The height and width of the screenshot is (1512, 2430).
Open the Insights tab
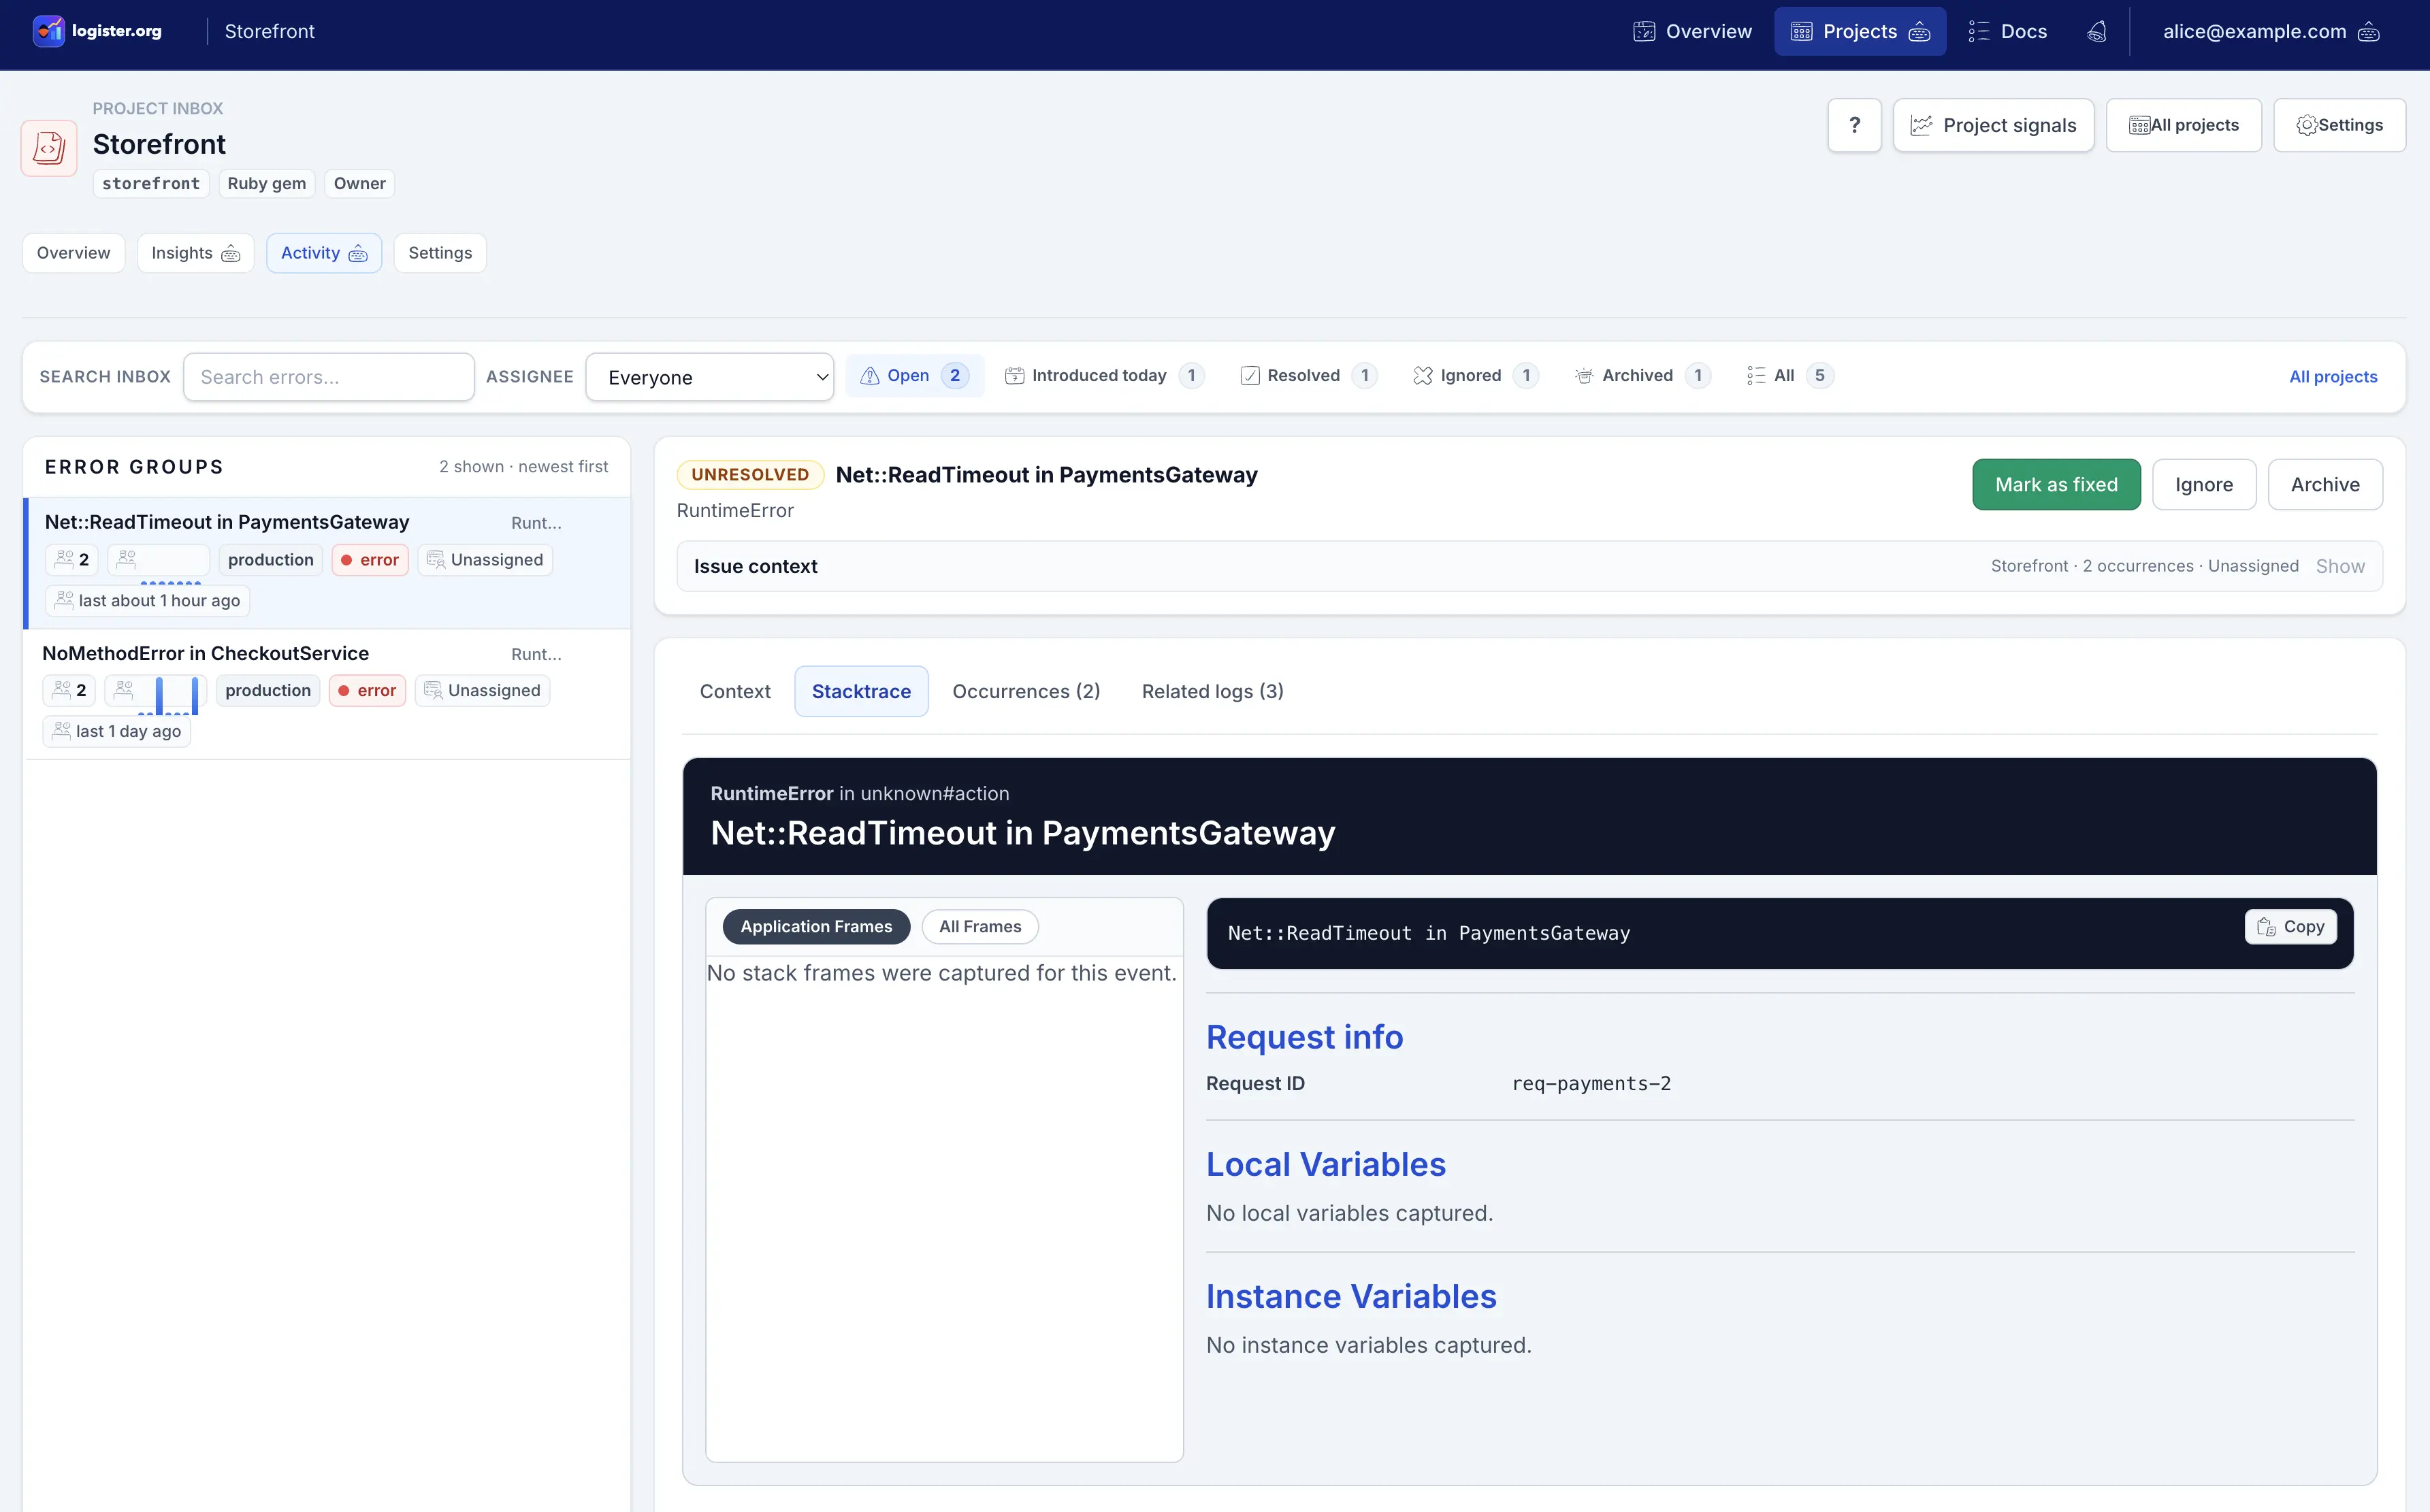coord(195,253)
